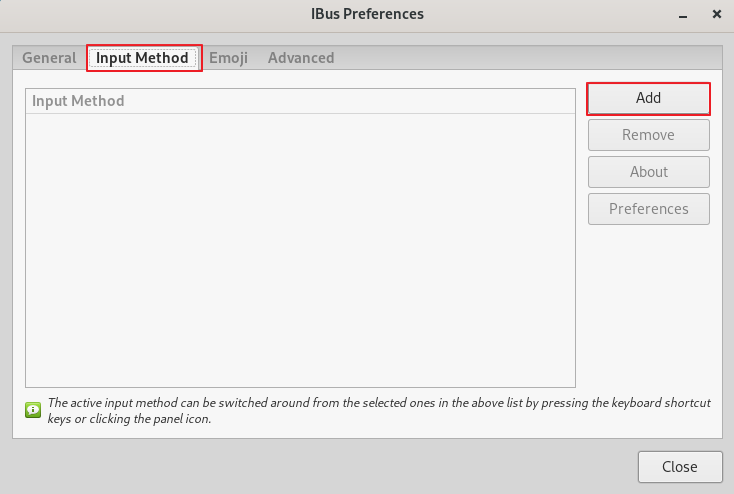Click the About button
This screenshot has height=494, width=734.
(648, 172)
